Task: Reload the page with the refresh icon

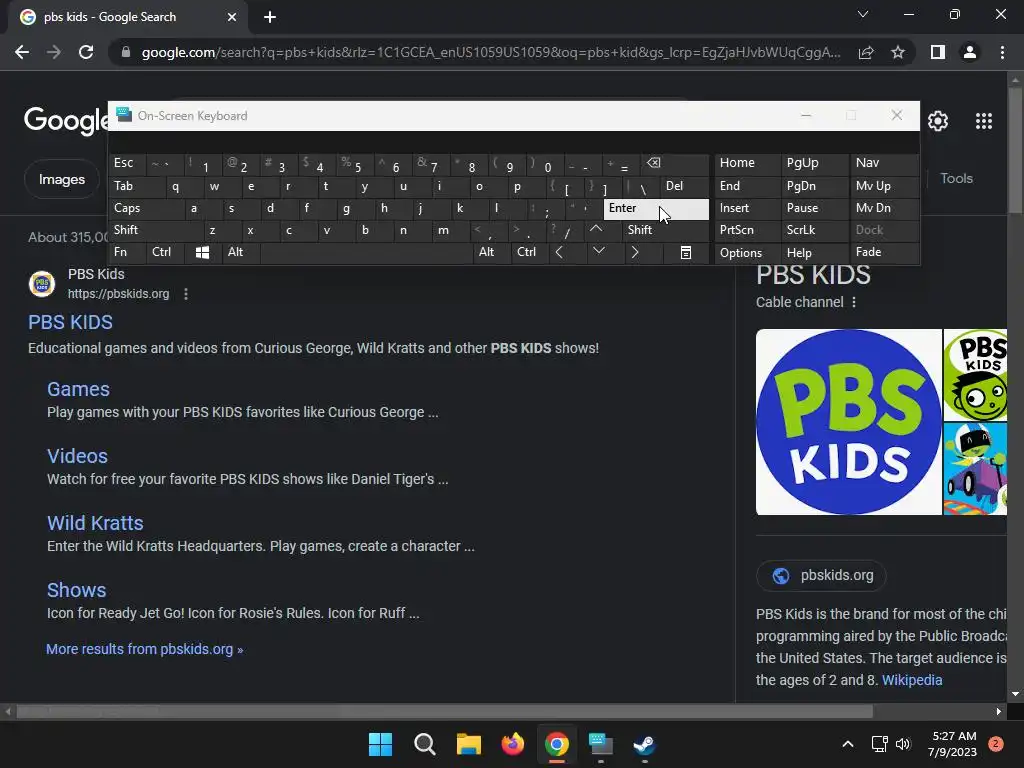Action: click(x=86, y=52)
